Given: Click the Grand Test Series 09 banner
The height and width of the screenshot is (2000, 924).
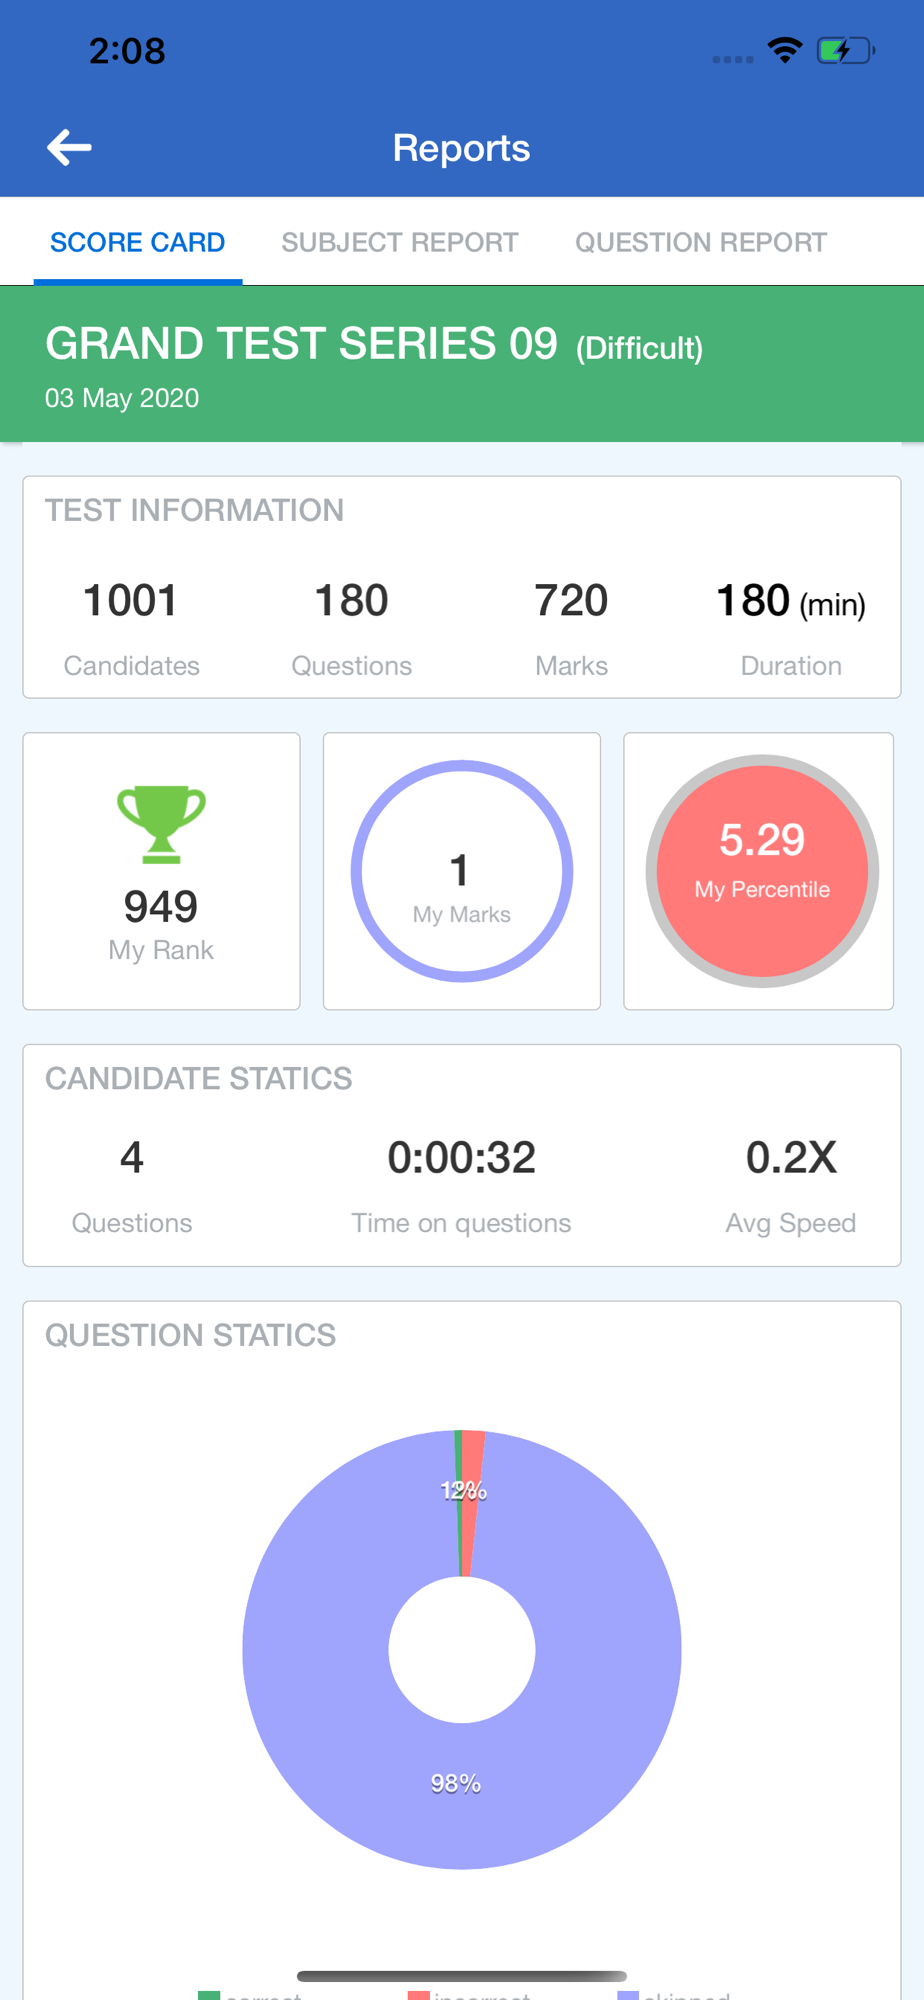Looking at the screenshot, I should (x=462, y=364).
